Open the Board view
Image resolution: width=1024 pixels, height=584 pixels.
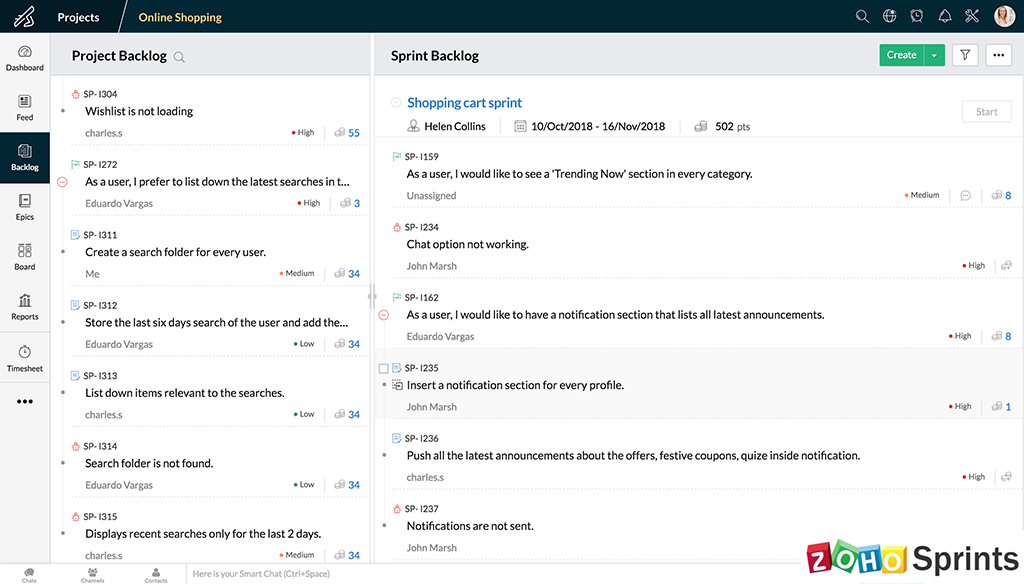(x=25, y=257)
